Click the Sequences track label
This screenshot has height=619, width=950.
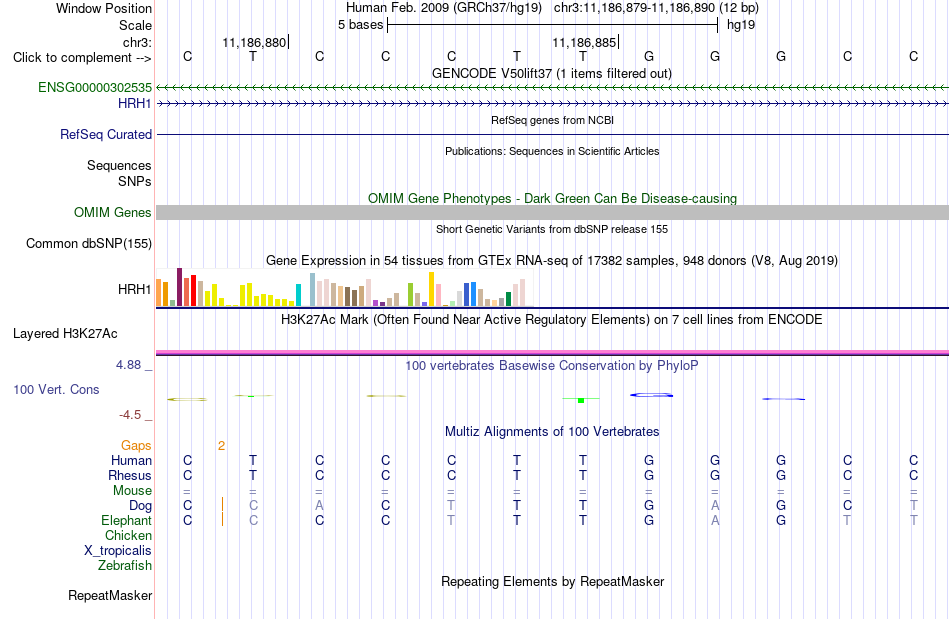pyautogui.click(x=119, y=165)
